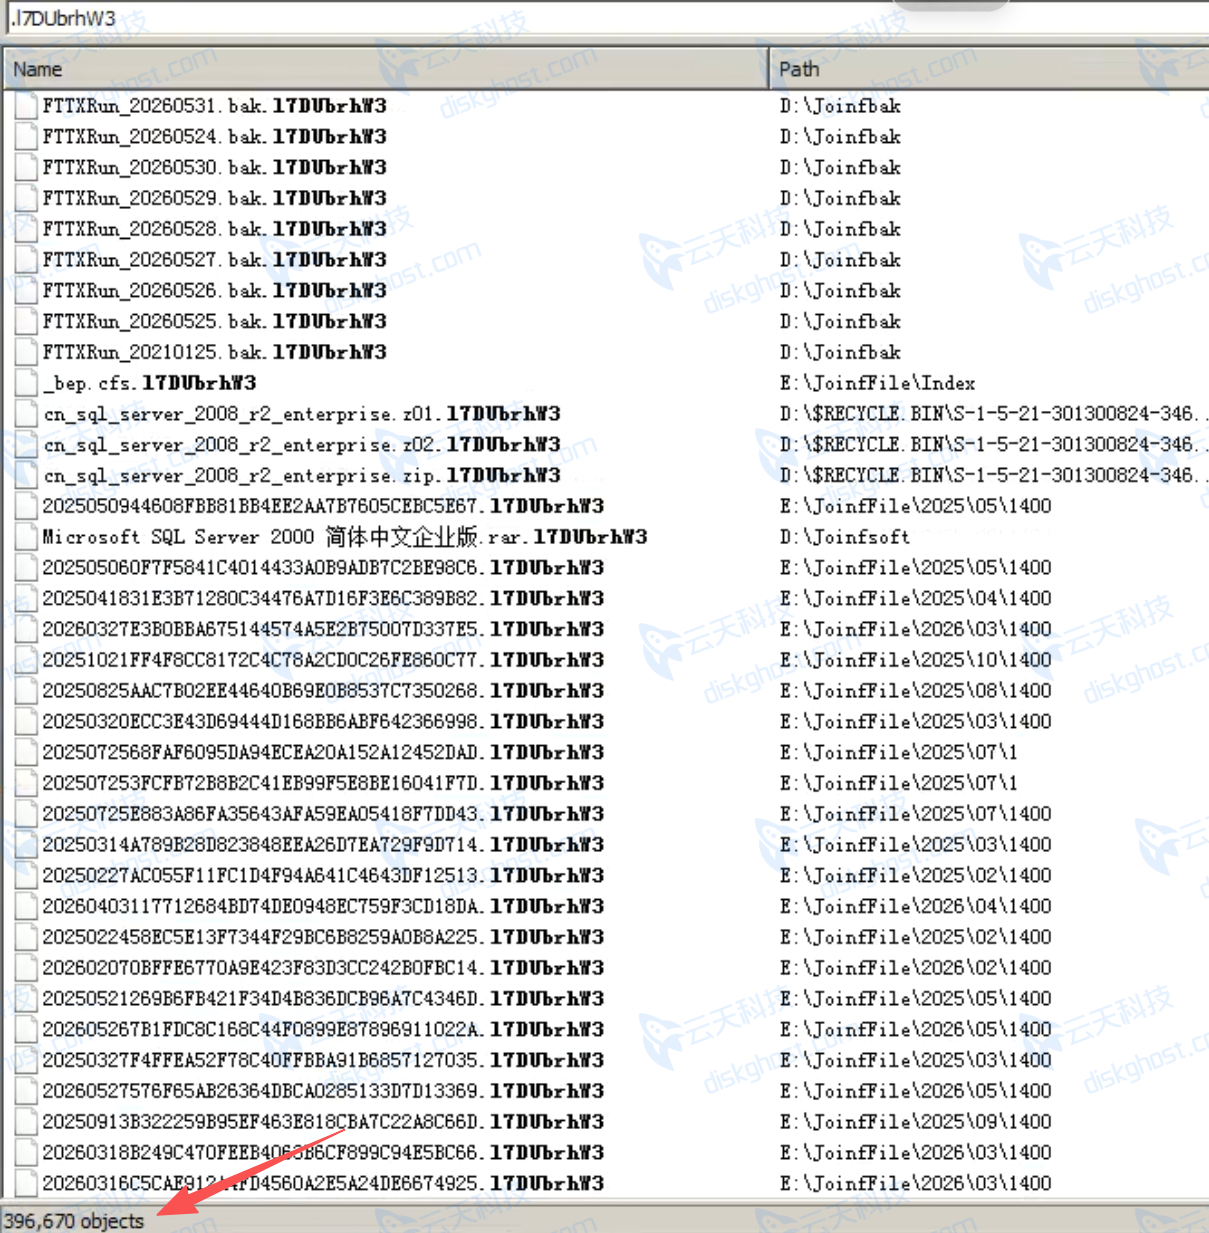Click the file icon of FTTXRun_20260524.bak

[x=27, y=137]
